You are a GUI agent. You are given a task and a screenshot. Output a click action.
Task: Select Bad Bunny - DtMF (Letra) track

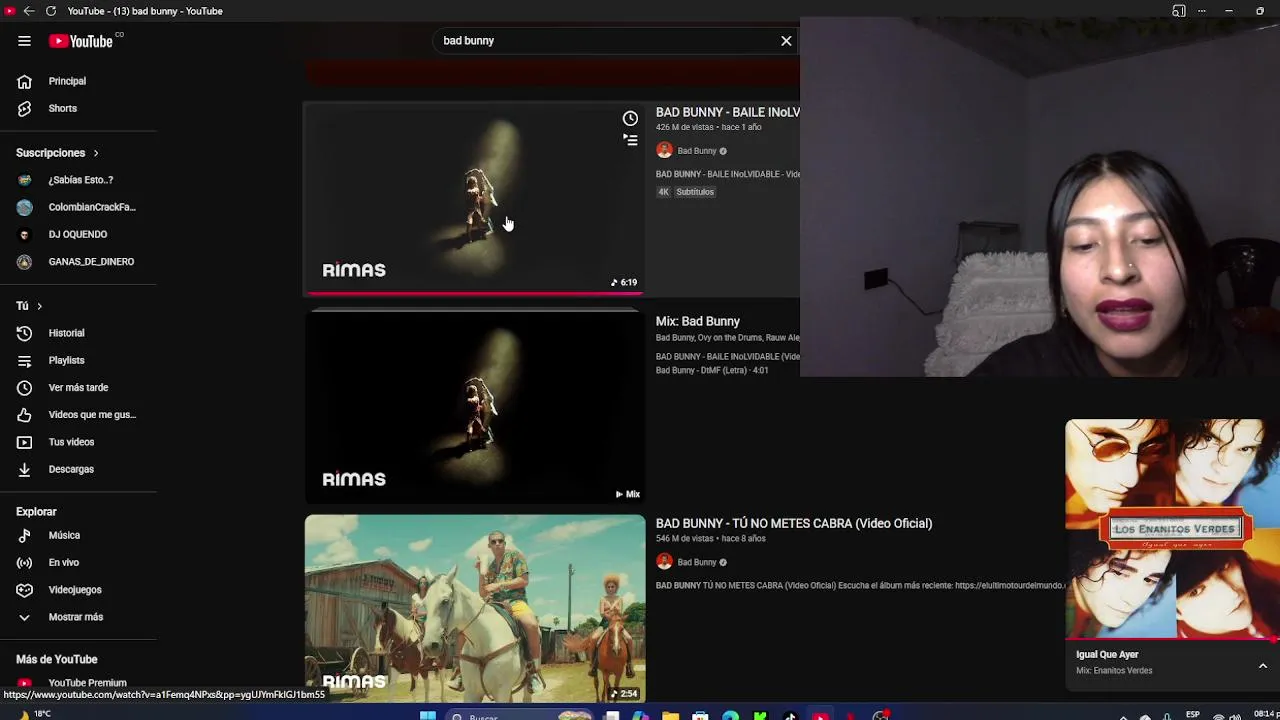pyautogui.click(x=712, y=370)
